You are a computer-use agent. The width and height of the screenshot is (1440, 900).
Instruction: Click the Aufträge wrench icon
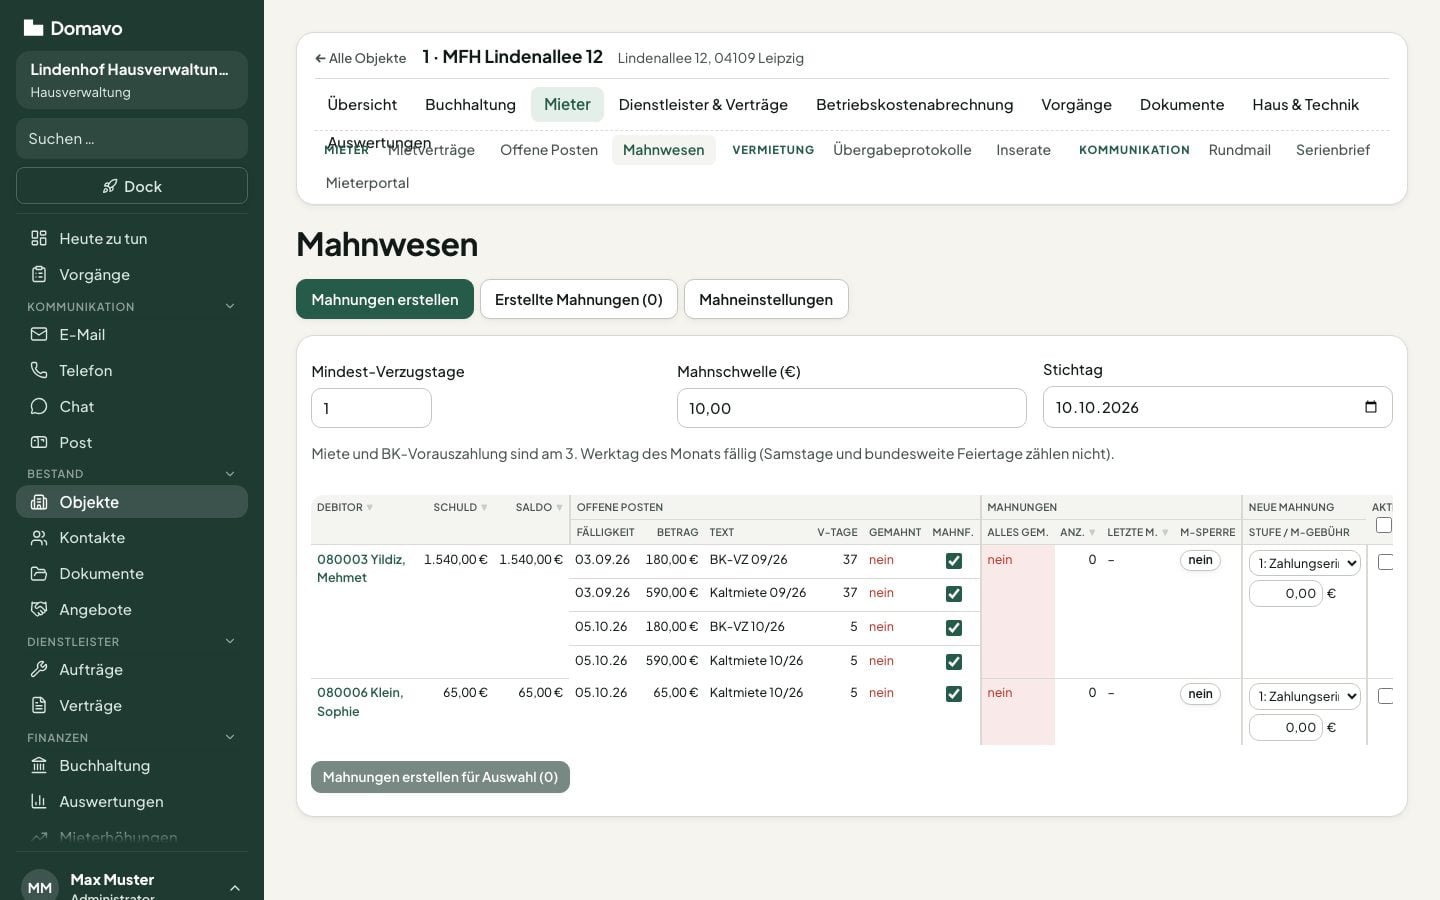(x=39, y=669)
